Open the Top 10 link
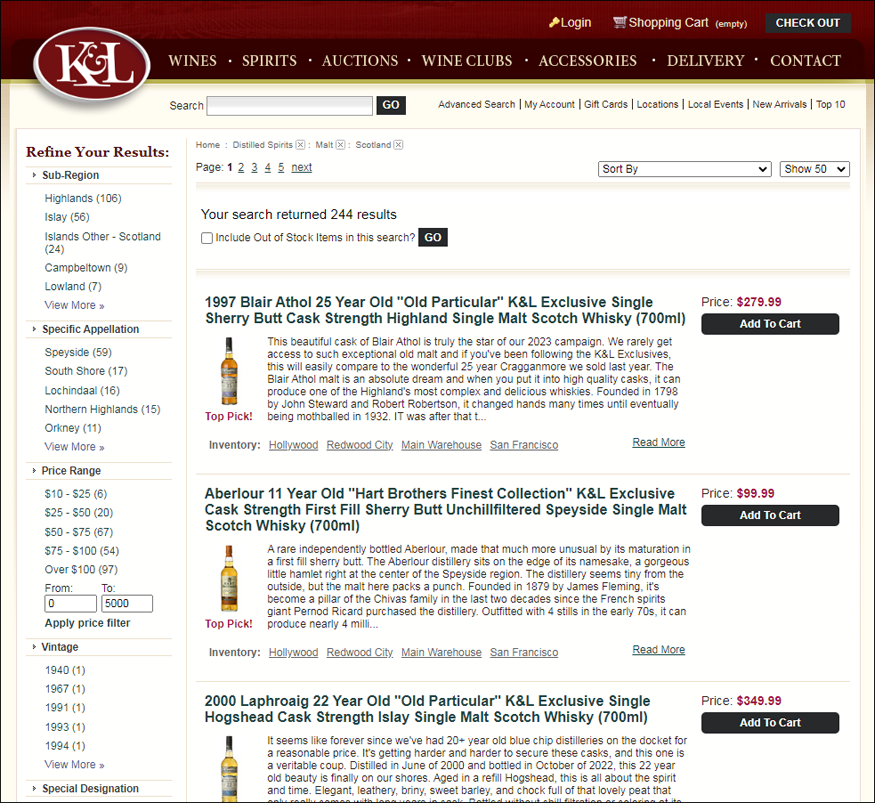The width and height of the screenshot is (875, 803). point(830,104)
